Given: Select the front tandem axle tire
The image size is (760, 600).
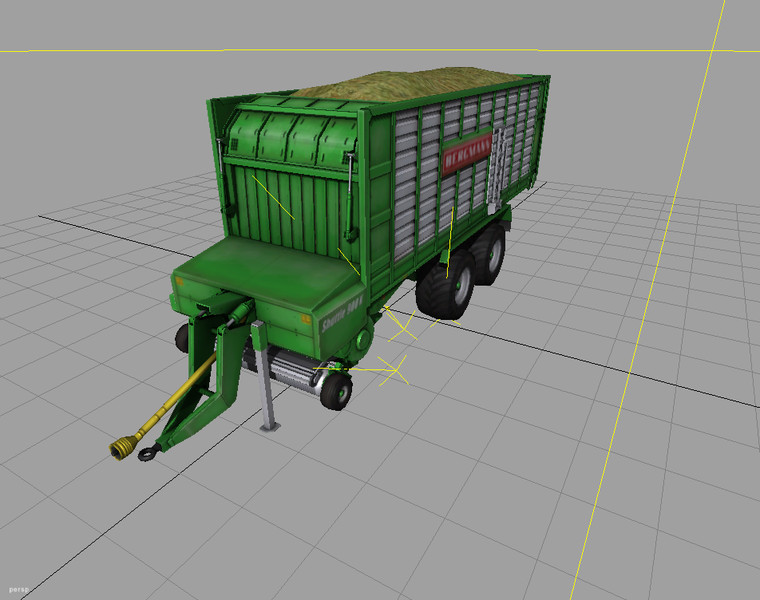Looking at the screenshot, I should coord(444,287).
